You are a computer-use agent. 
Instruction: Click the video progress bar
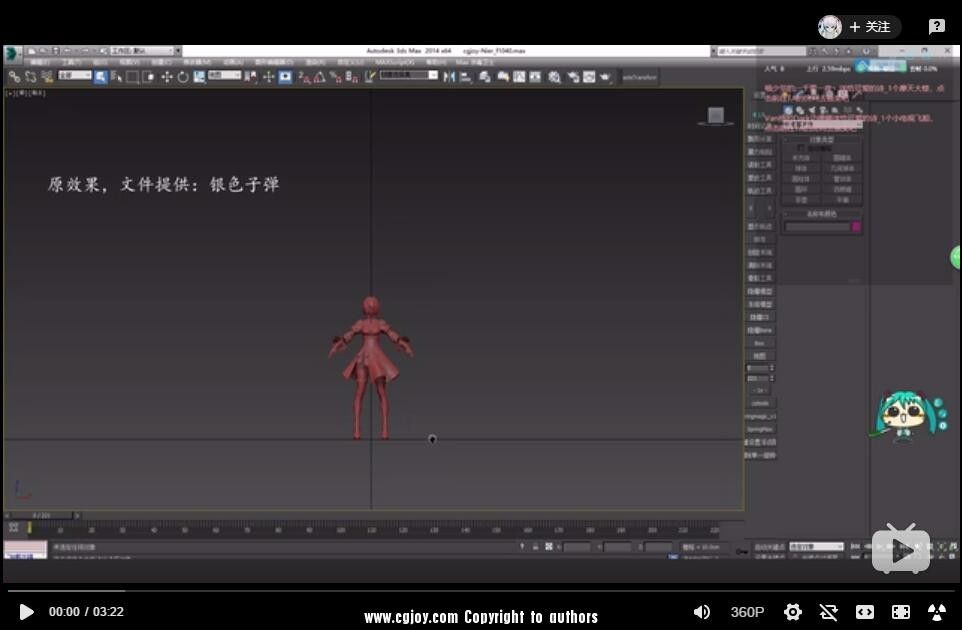click(x=481, y=591)
